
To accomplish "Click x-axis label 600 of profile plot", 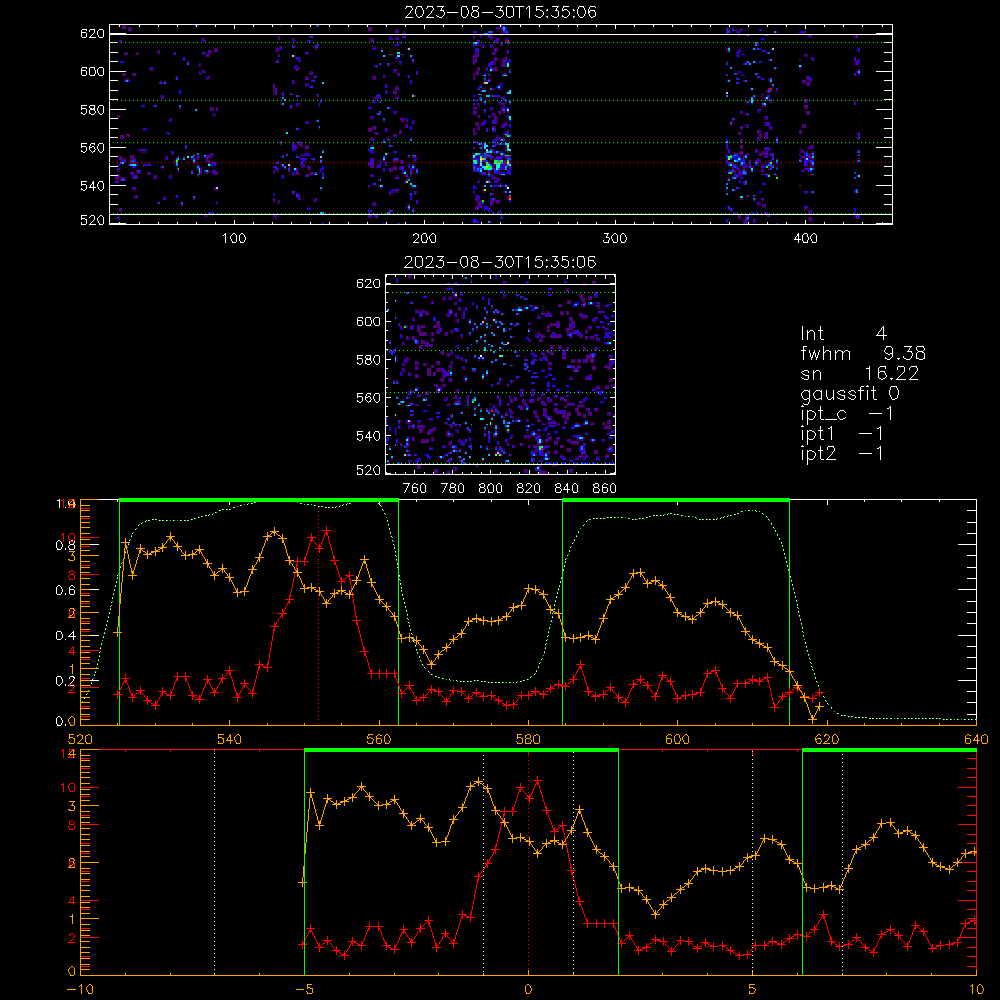I will tap(677, 740).
